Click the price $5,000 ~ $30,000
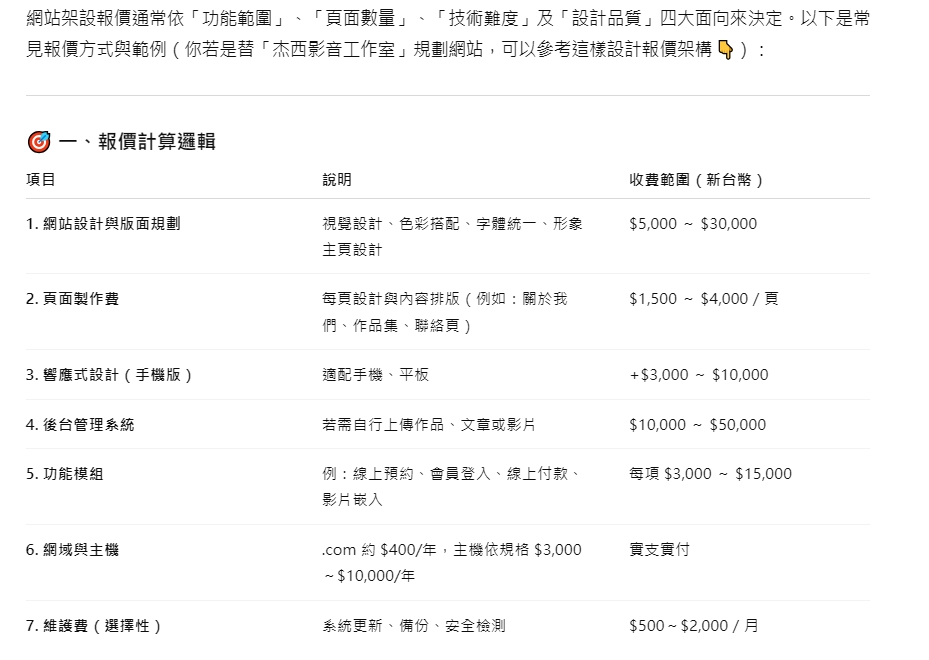Image resolution: width=929 pixels, height=660 pixels. coord(693,224)
